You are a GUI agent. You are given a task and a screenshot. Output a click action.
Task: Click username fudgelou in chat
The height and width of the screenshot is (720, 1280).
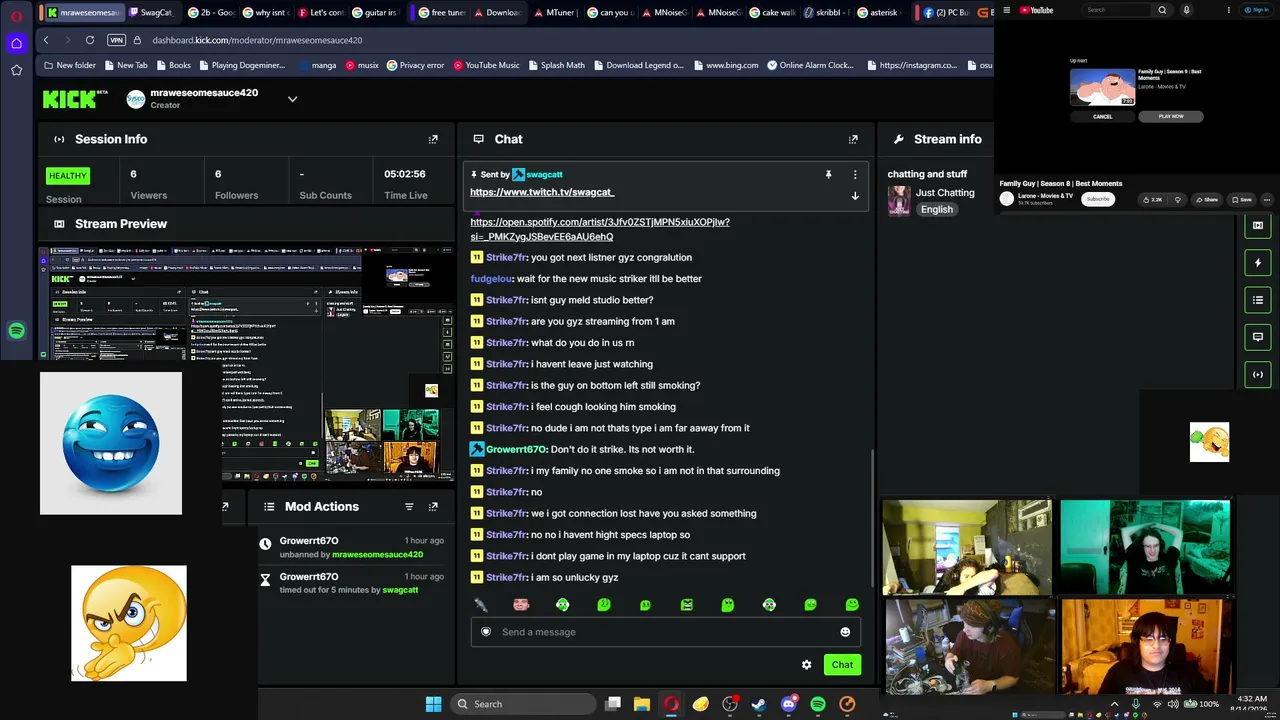[x=491, y=279]
